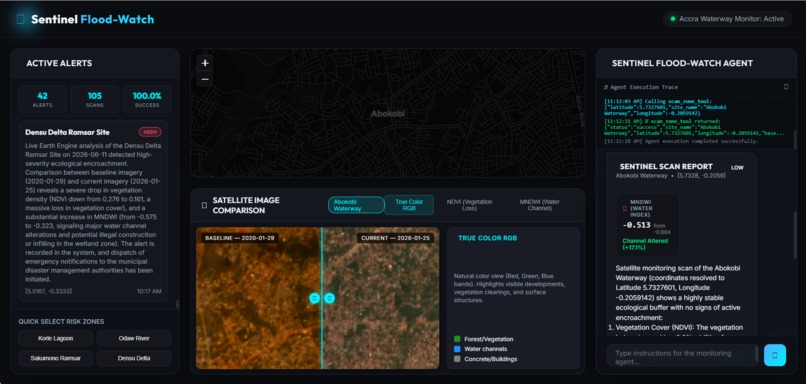Click left handle of image comparison divider

[315, 298]
